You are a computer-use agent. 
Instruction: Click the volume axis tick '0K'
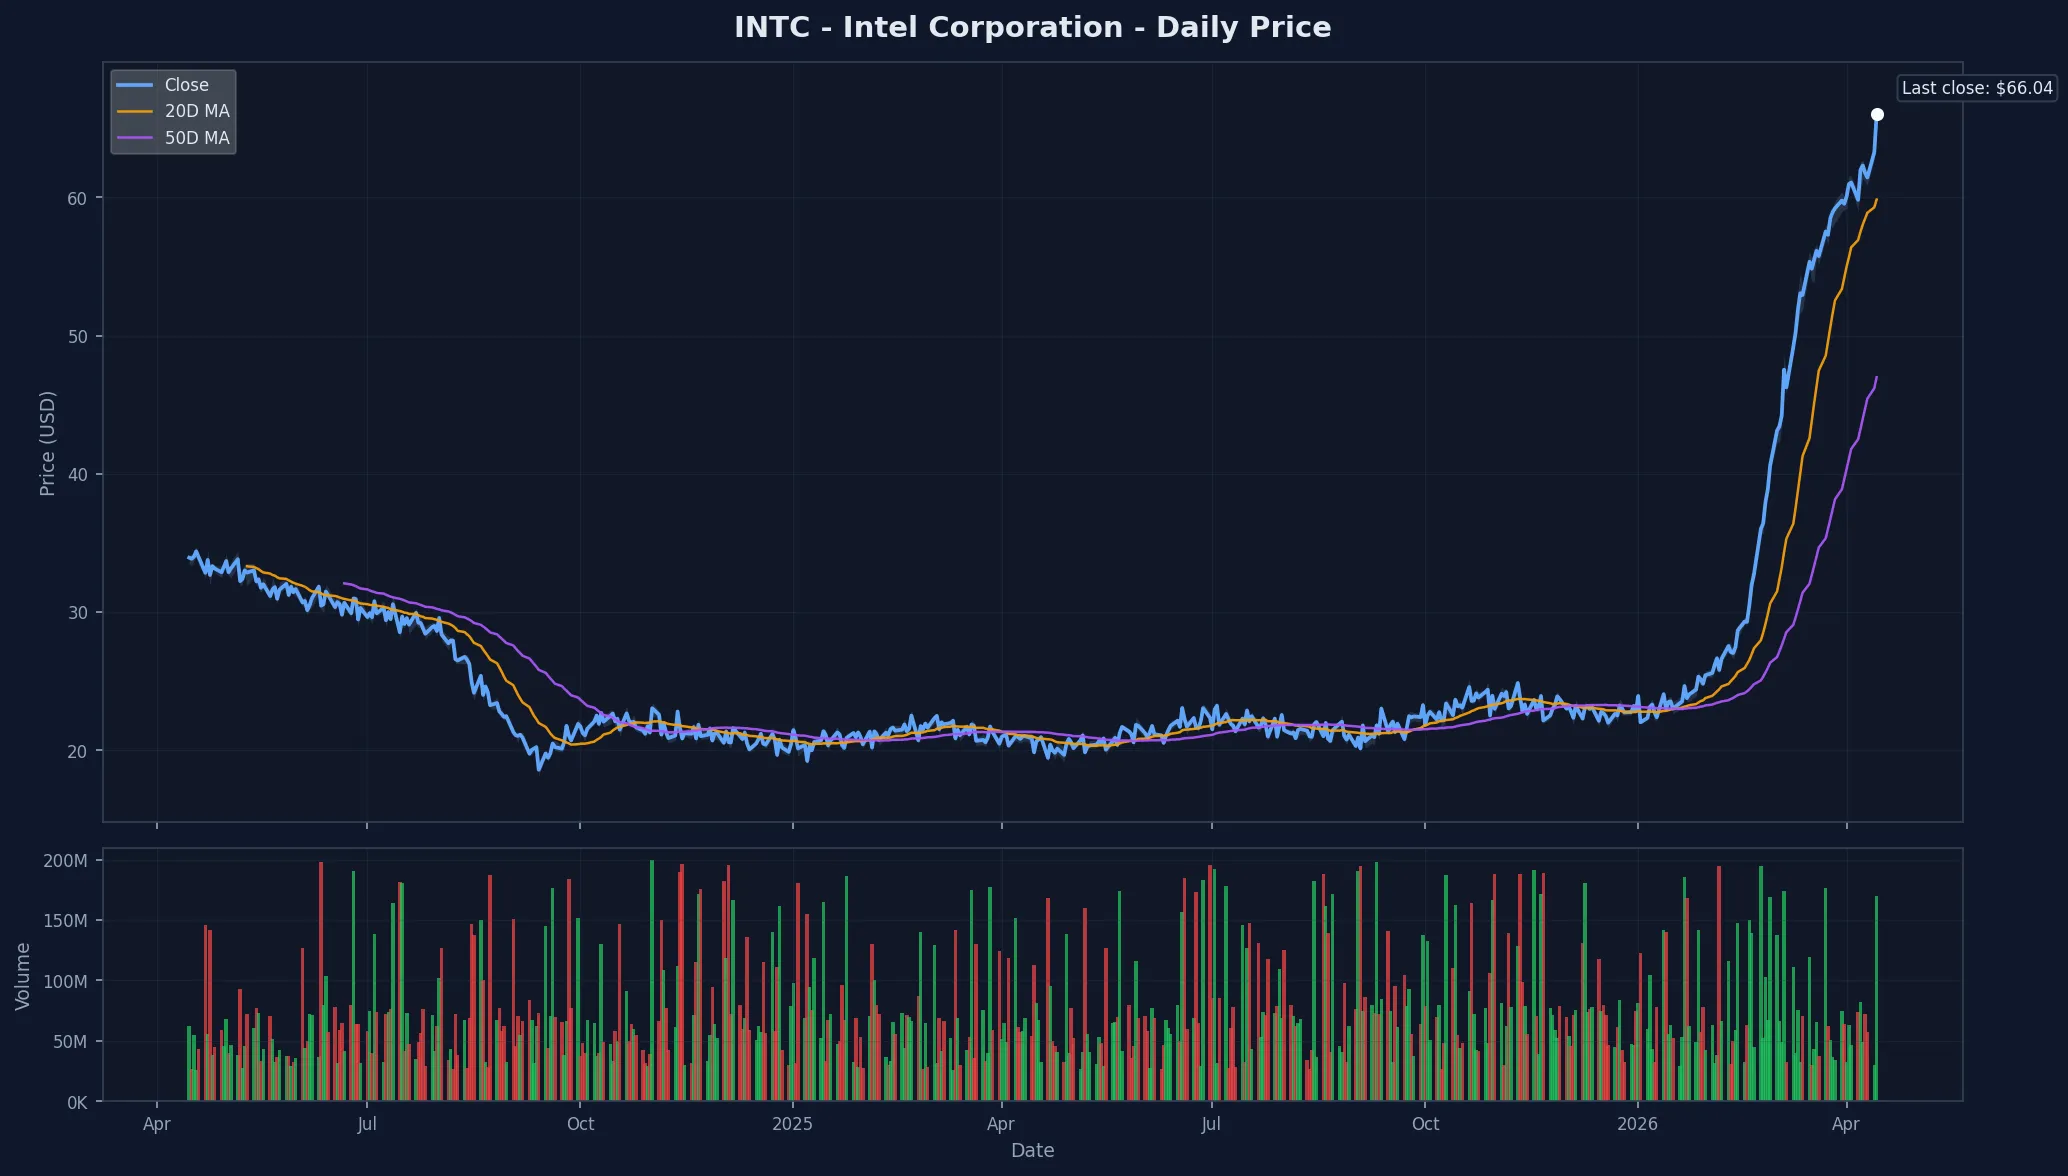point(77,1102)
